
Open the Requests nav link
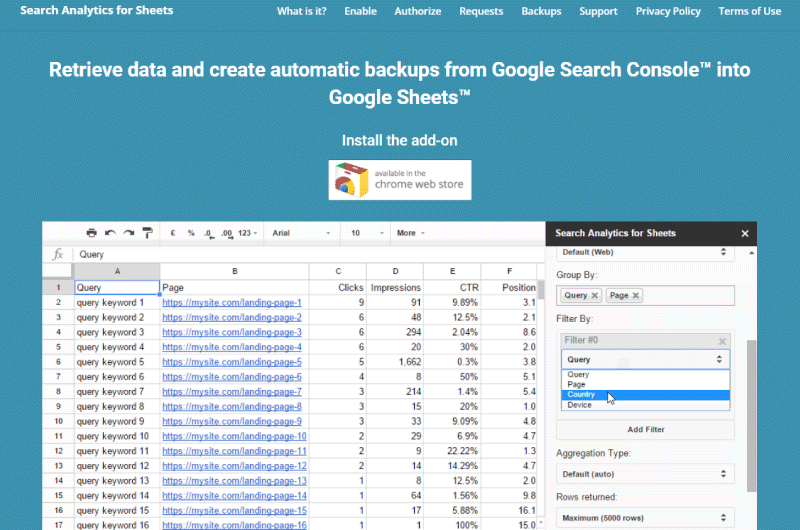click(x=481, y=11)
